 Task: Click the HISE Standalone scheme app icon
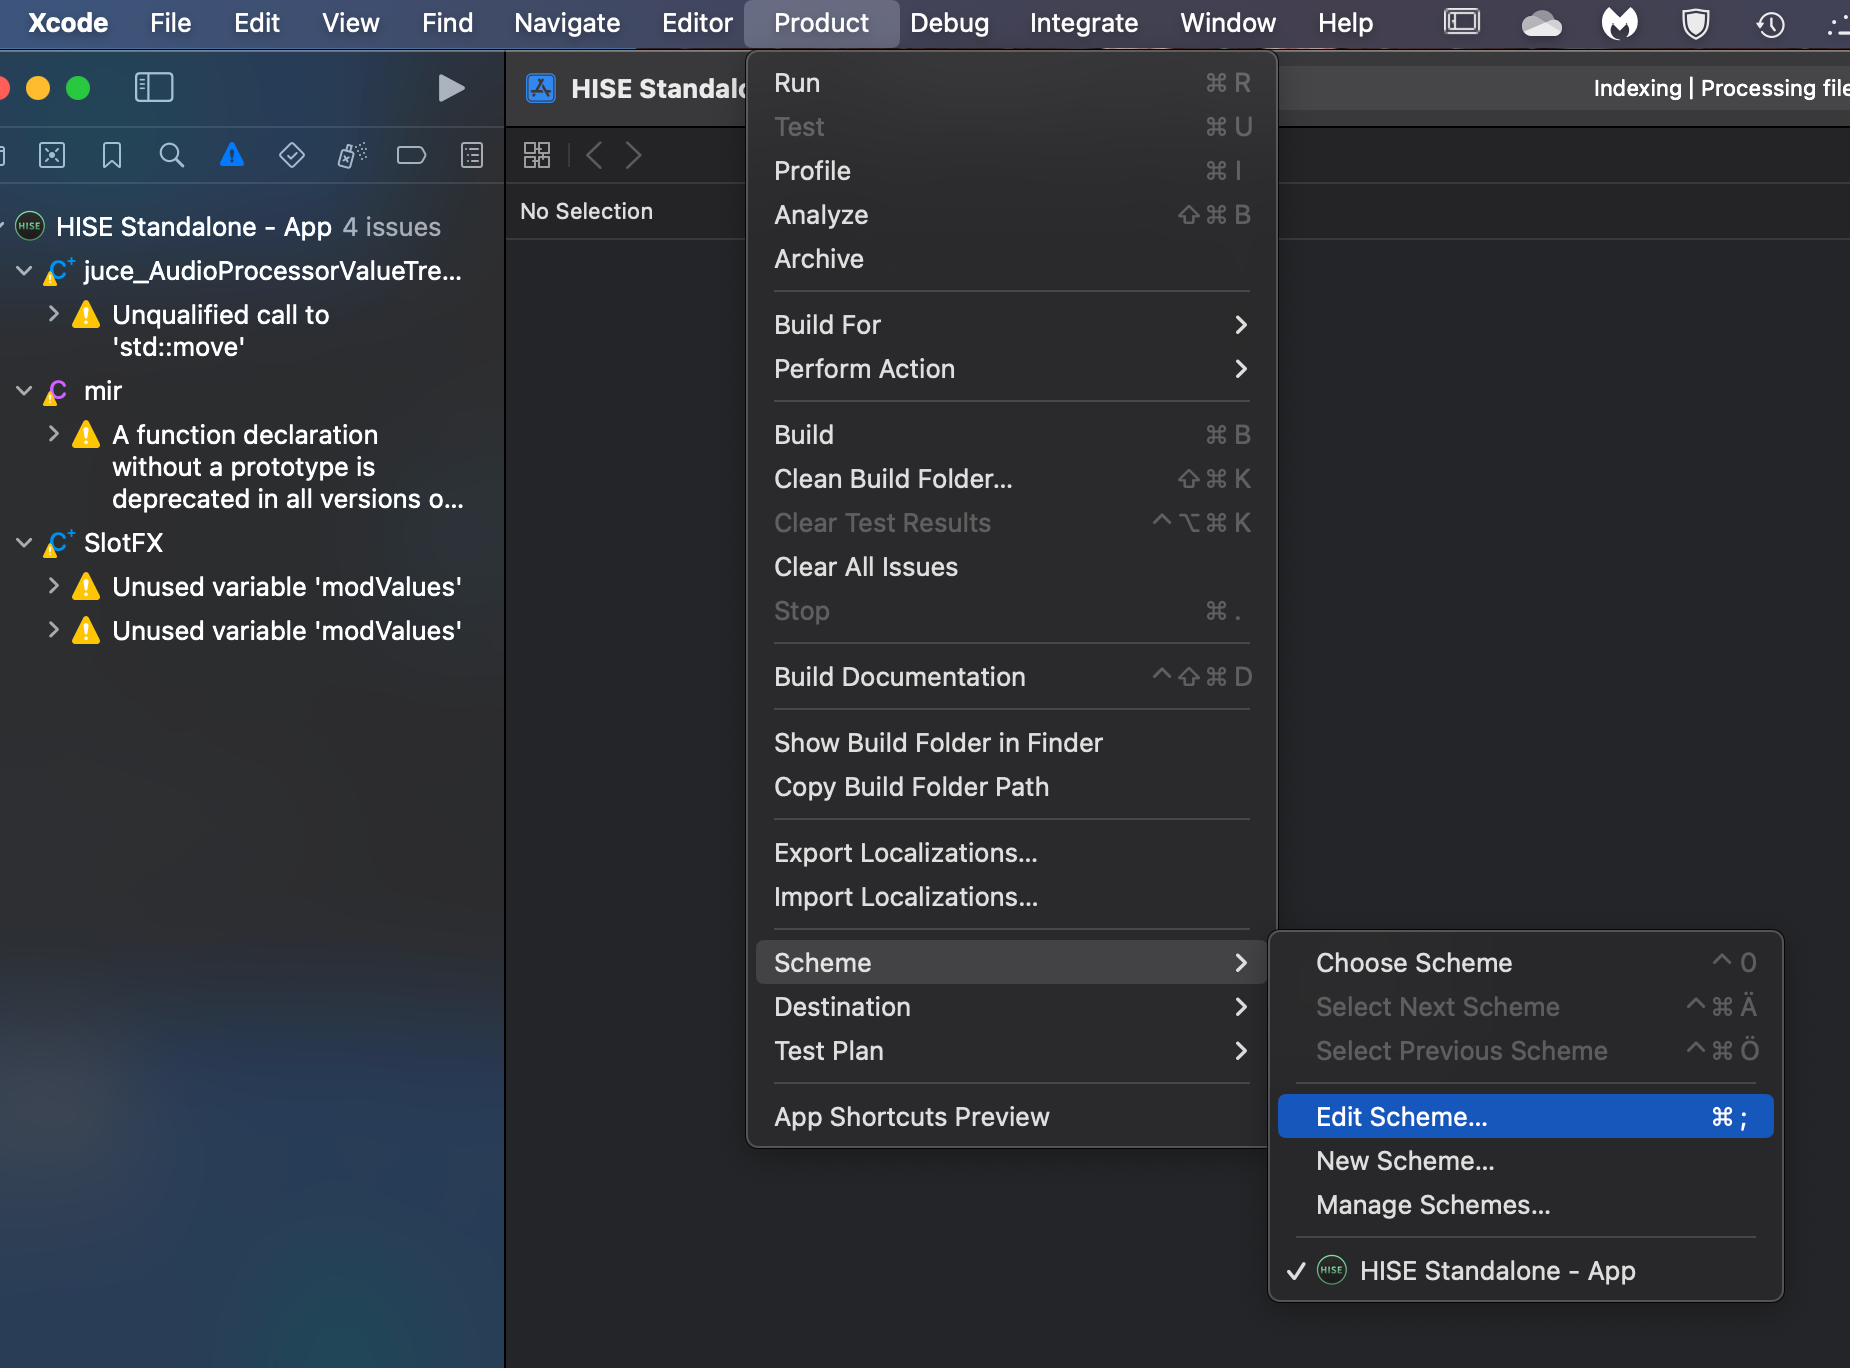[541, 89]
